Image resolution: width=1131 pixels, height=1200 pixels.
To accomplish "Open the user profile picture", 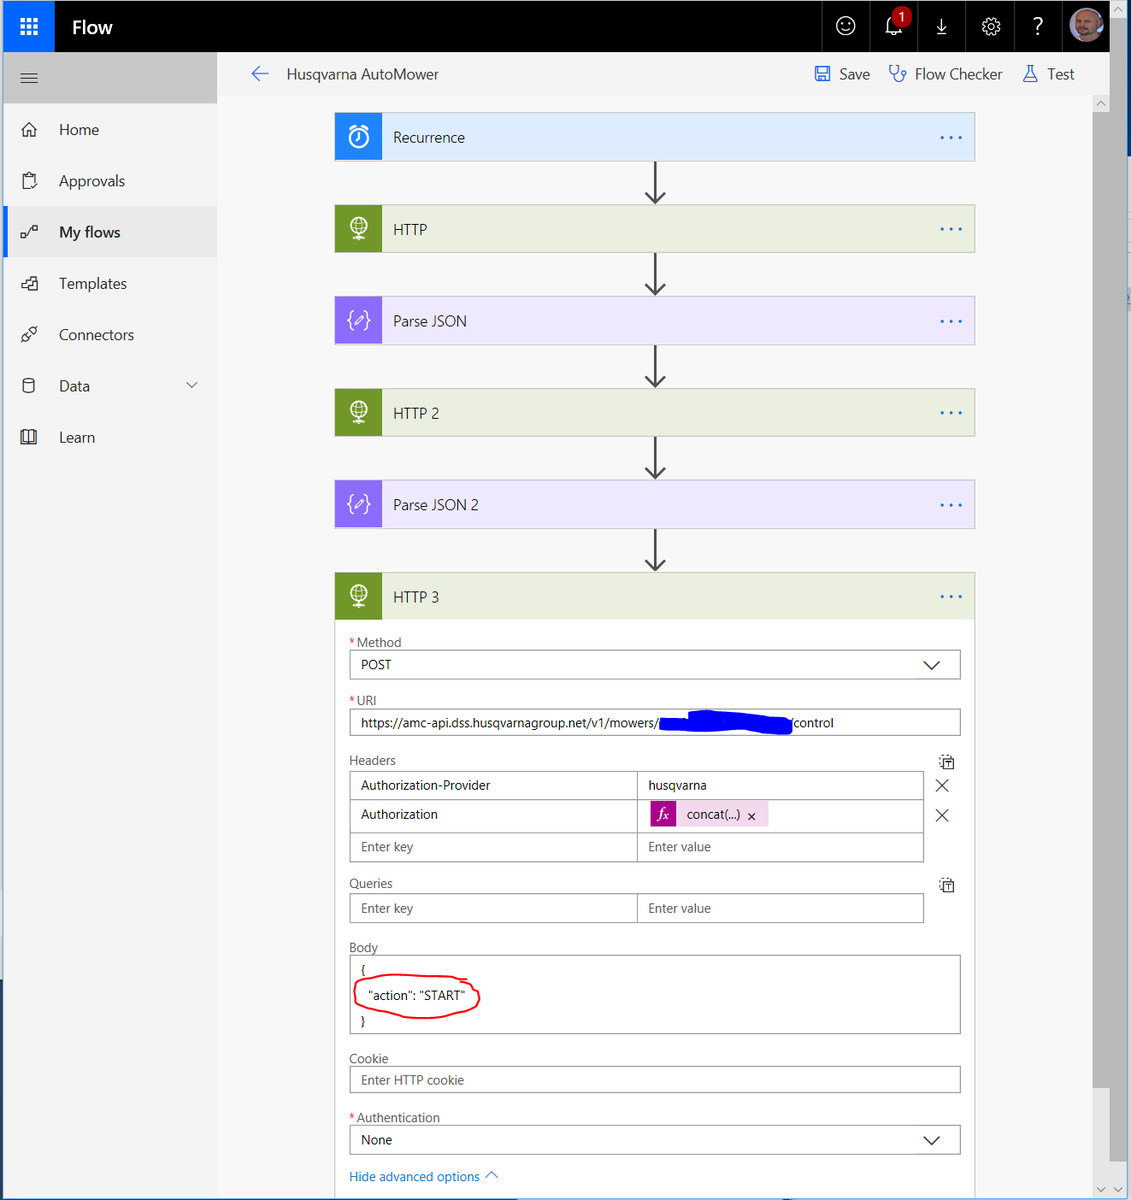I will click(x=1086, y=26).
